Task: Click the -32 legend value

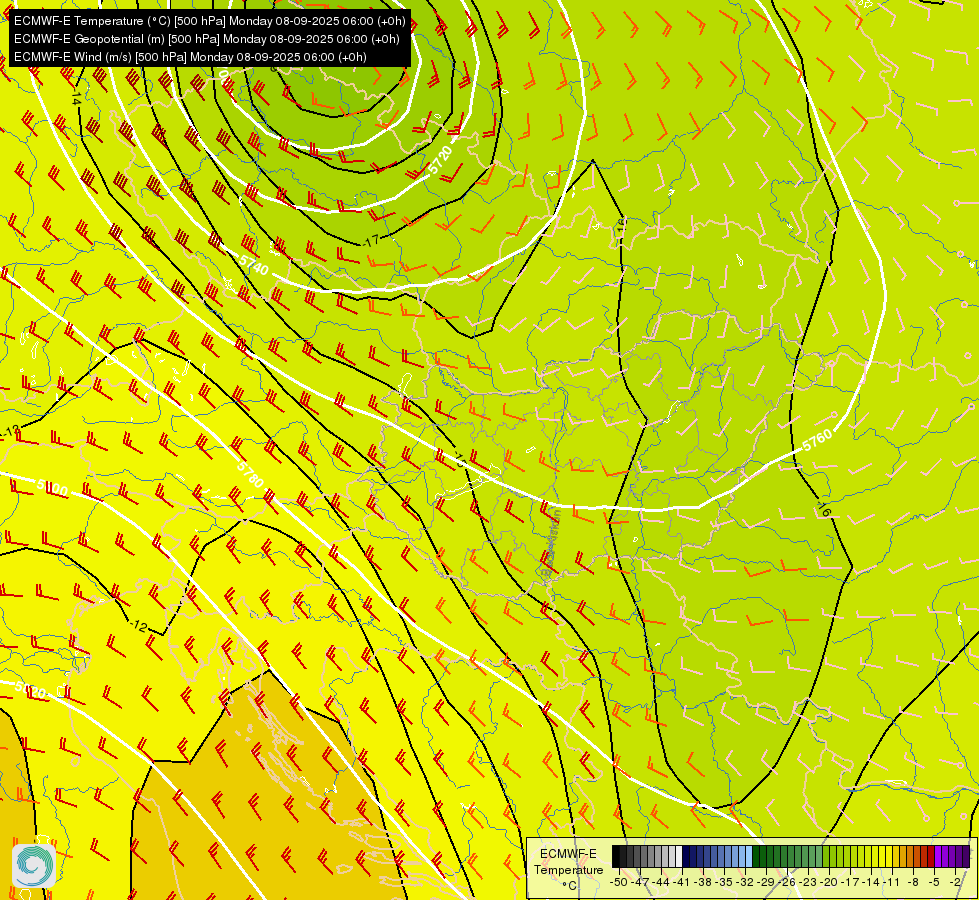Action: (745, 882)
